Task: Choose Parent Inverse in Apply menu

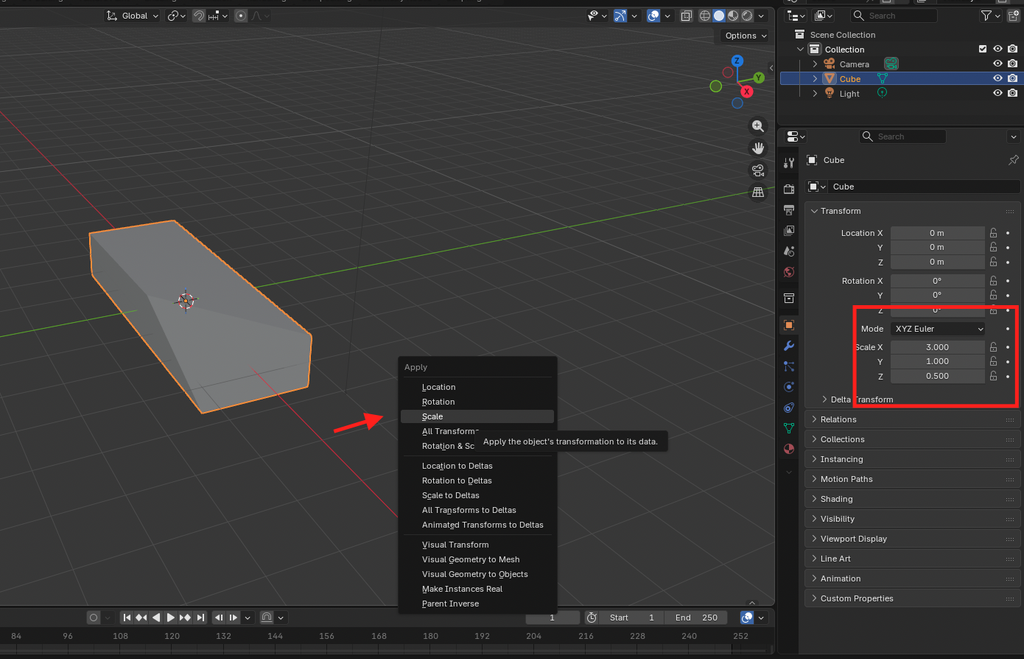Action: [x=477, y=603]
